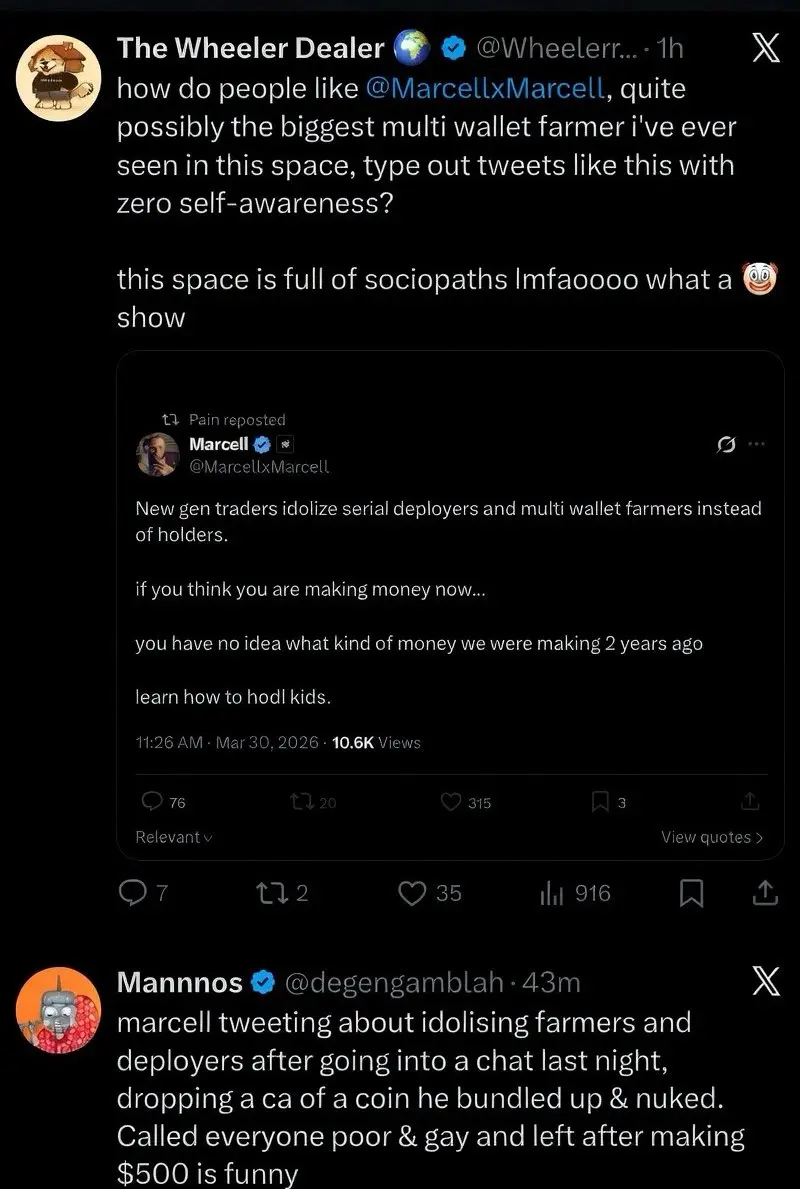The height and width of the screenshot is (1189, 800).
Task: Open The Wheeler Dealer's profile avatar
Action: pos(58,79)
